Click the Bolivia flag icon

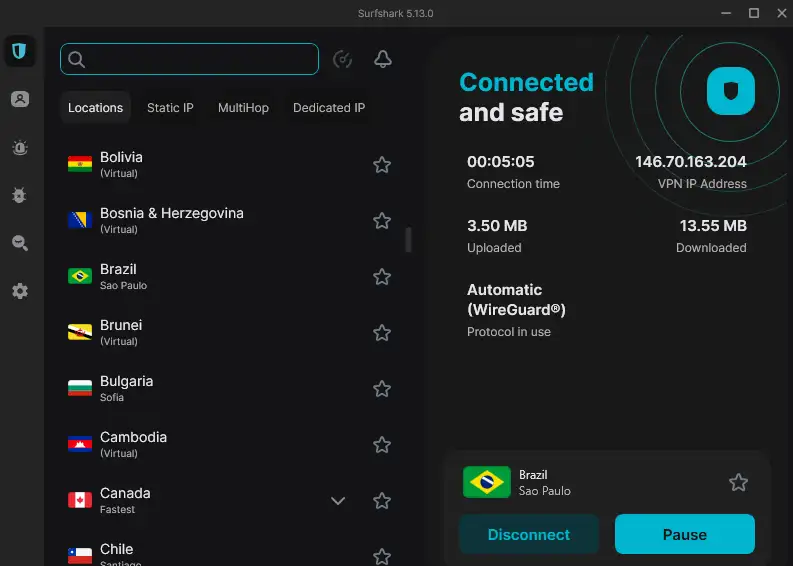(80, 164)
